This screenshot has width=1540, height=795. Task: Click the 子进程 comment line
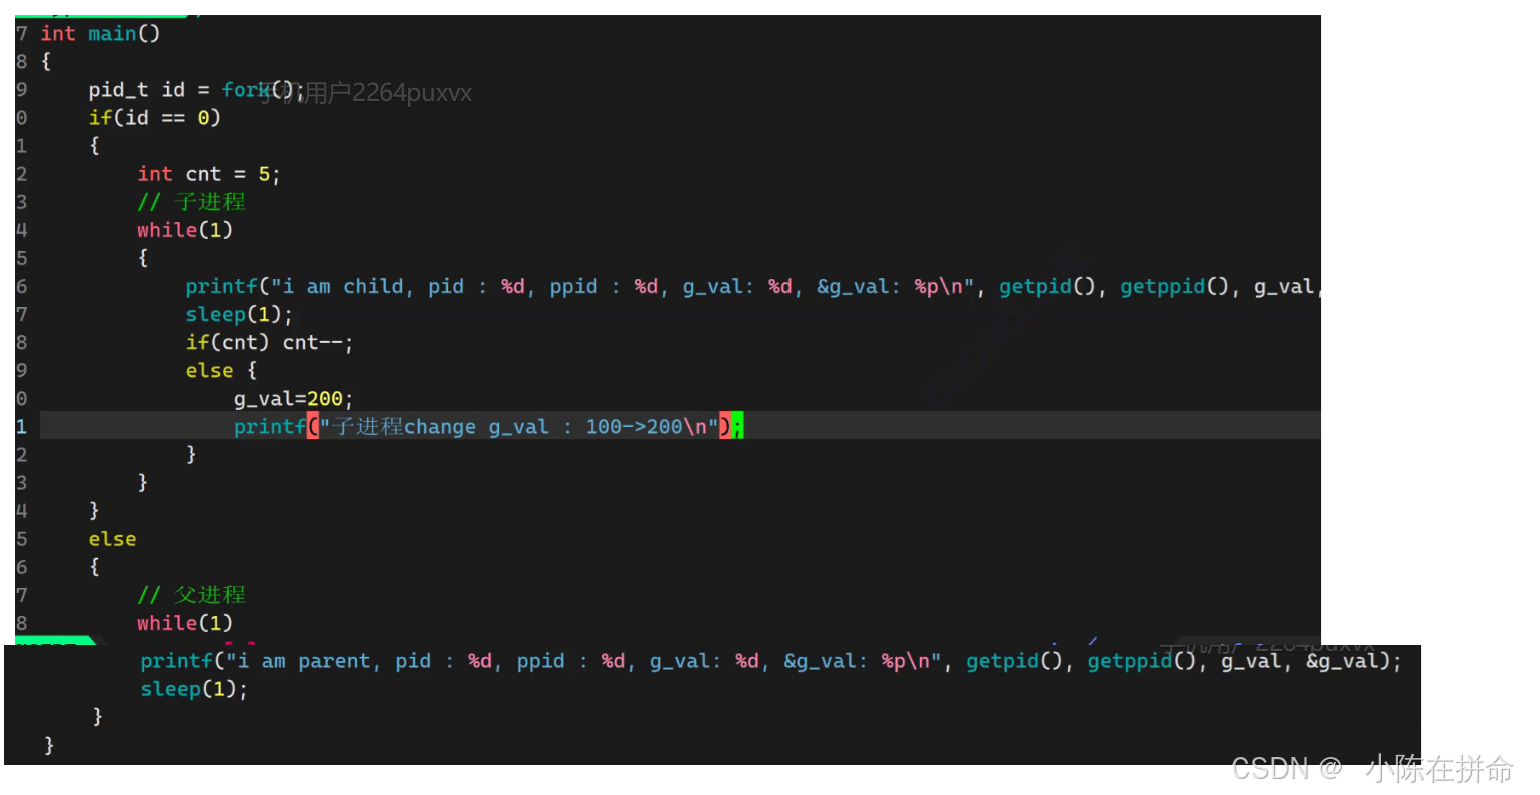192,202
